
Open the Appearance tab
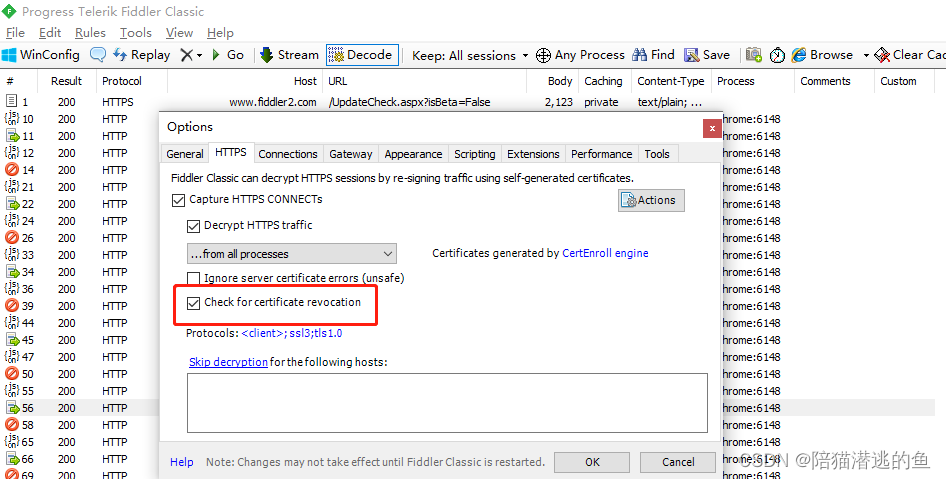[x=413, y=154]
